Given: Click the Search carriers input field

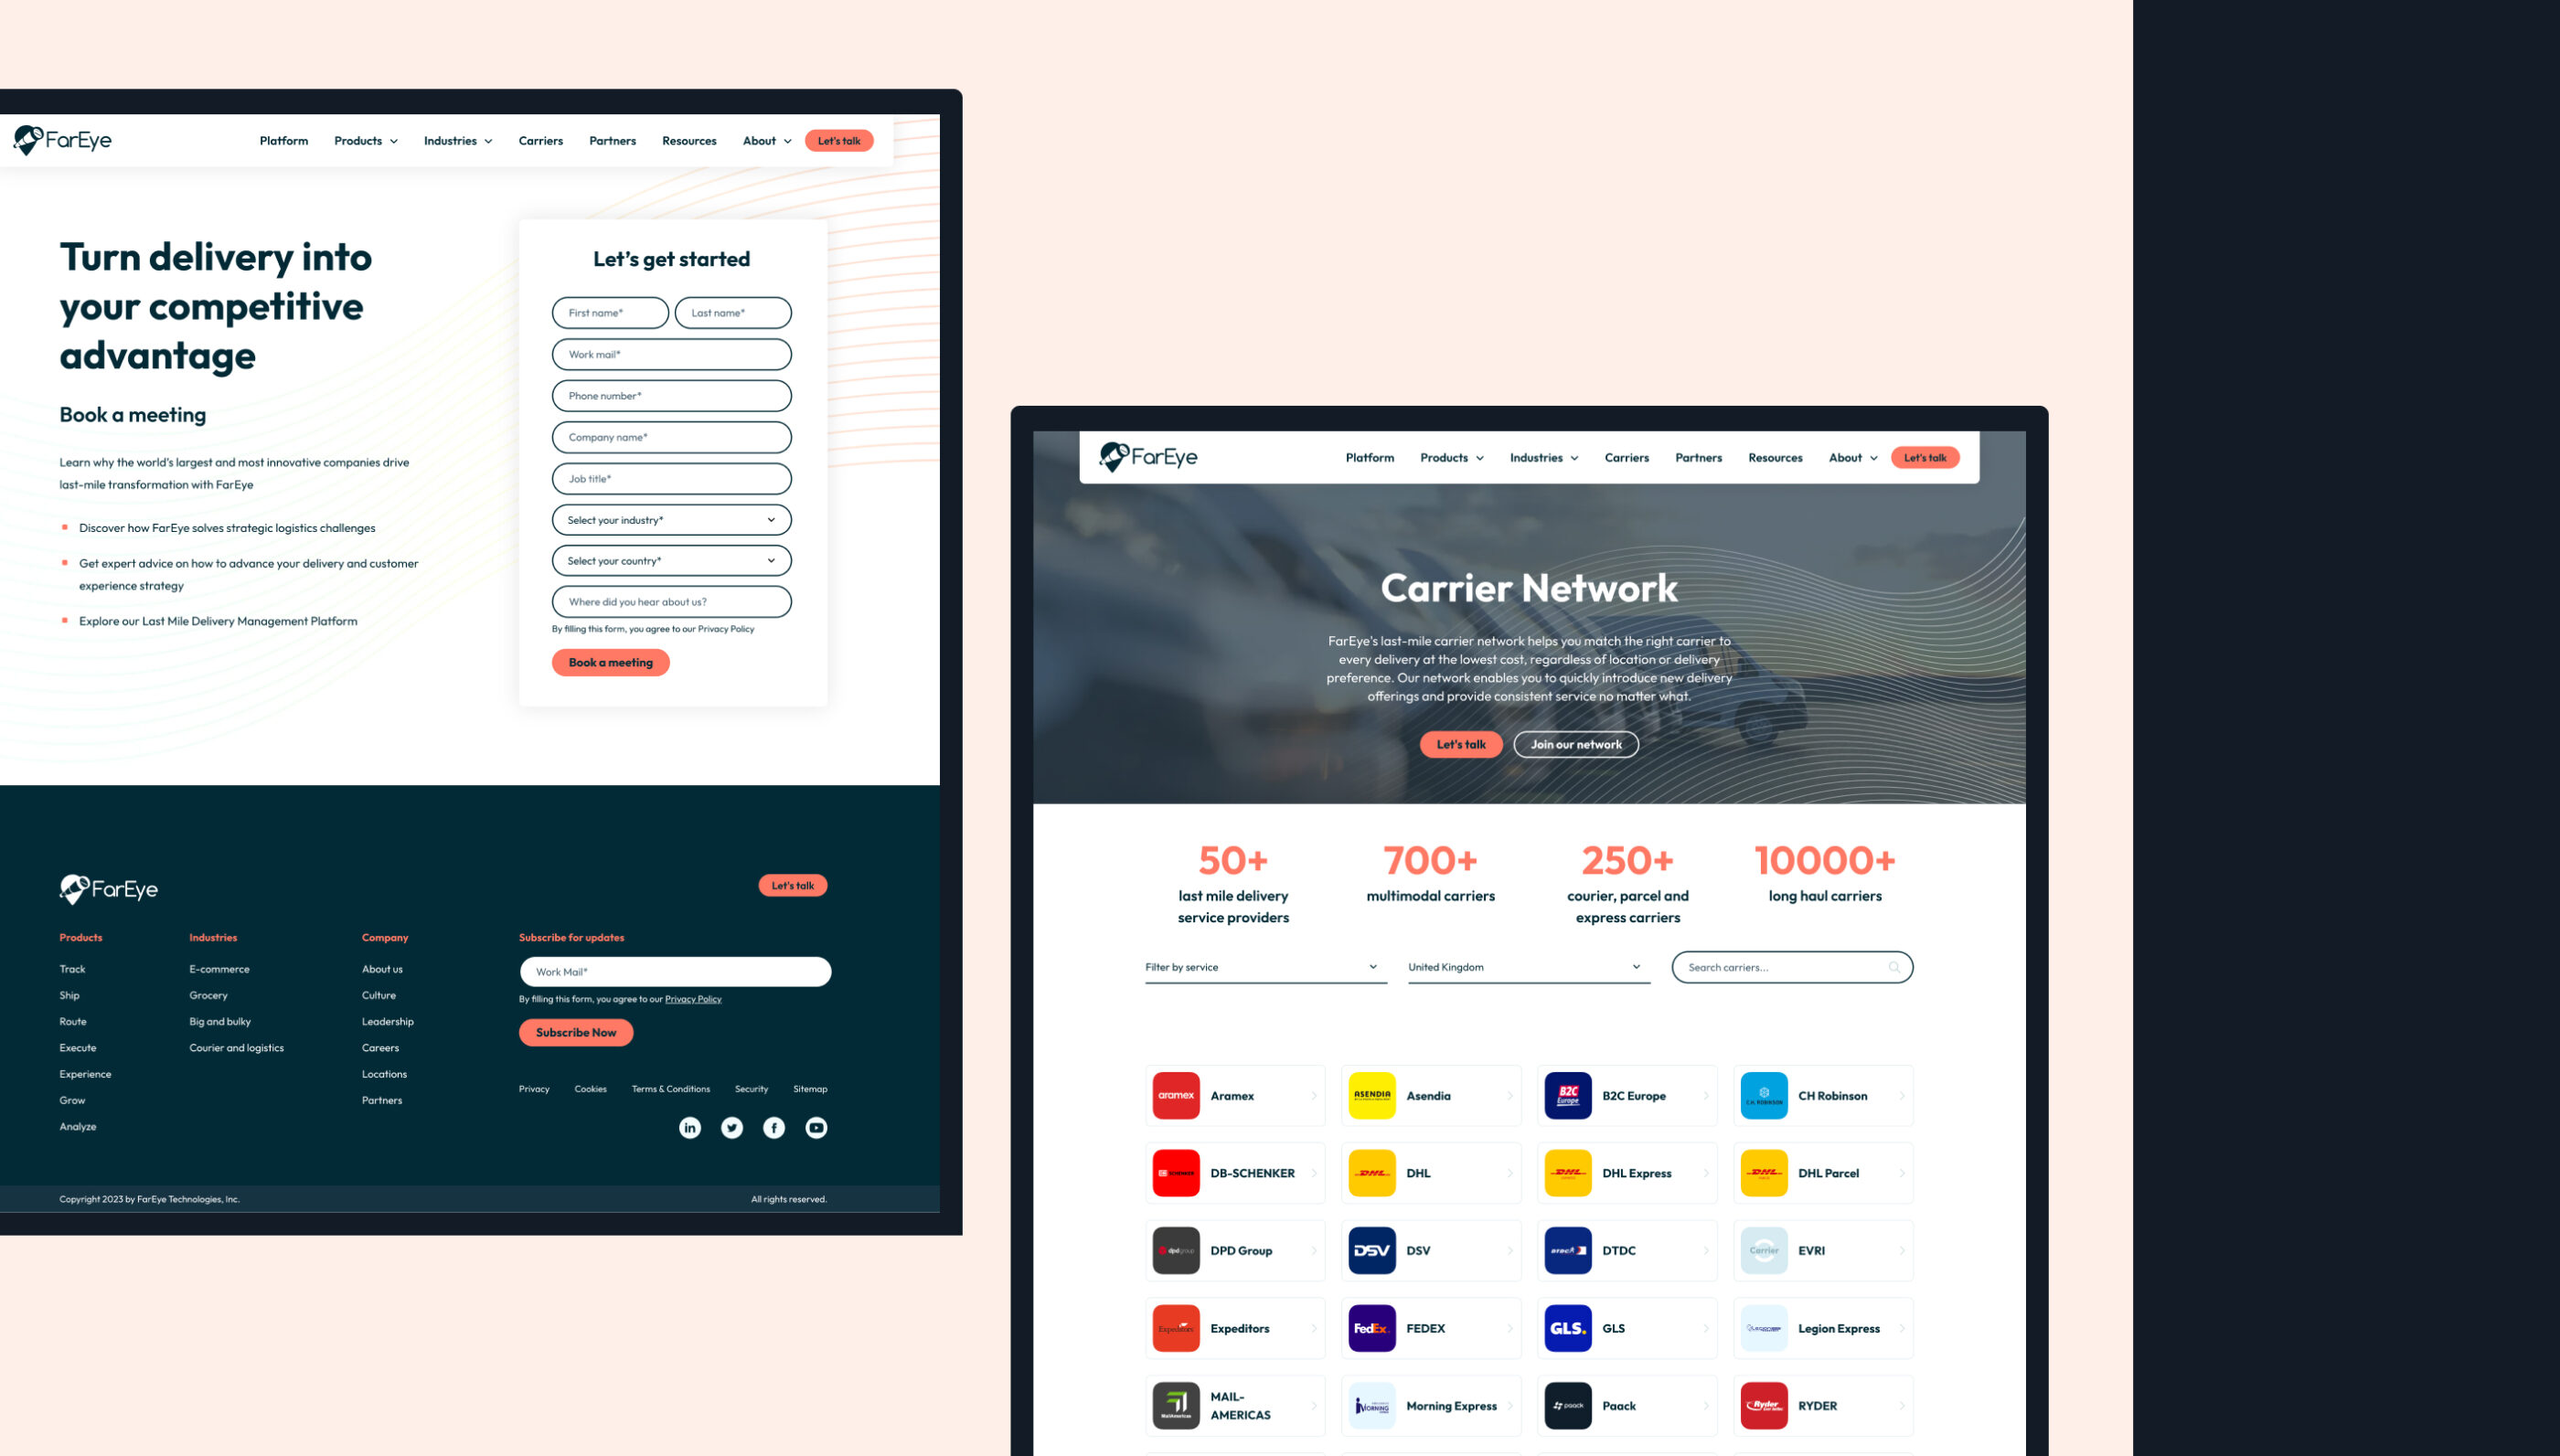Looking at the screenshot, I should pos(1788,965).
